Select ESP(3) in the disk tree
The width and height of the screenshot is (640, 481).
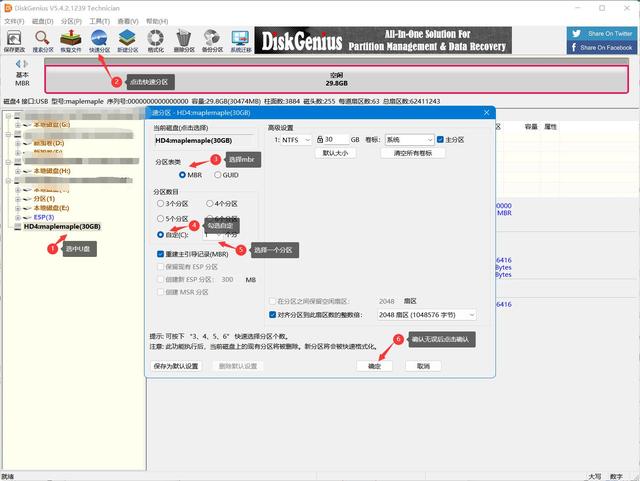click(x=44, y=218)
